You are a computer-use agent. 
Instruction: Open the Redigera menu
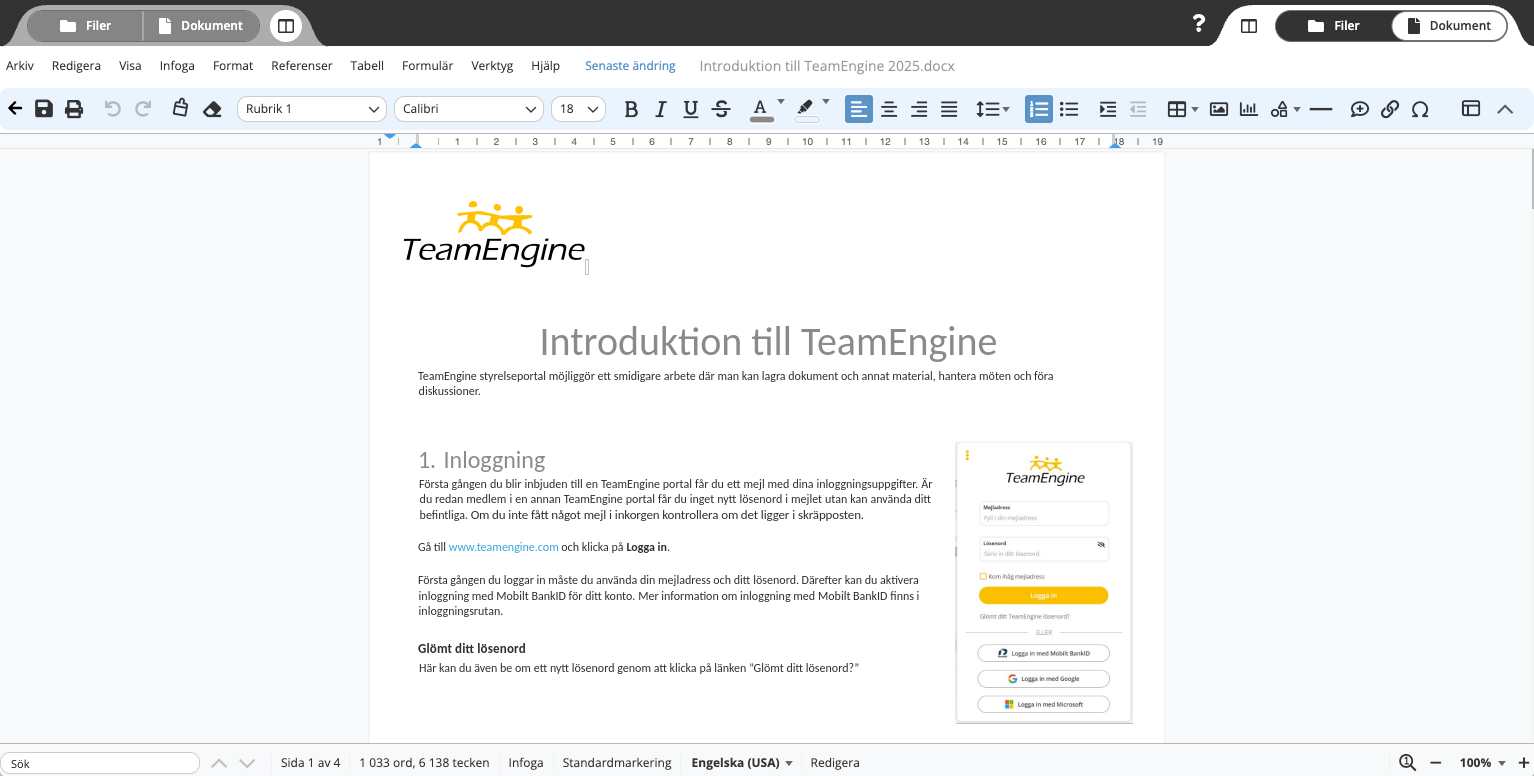tap(76, 66)
